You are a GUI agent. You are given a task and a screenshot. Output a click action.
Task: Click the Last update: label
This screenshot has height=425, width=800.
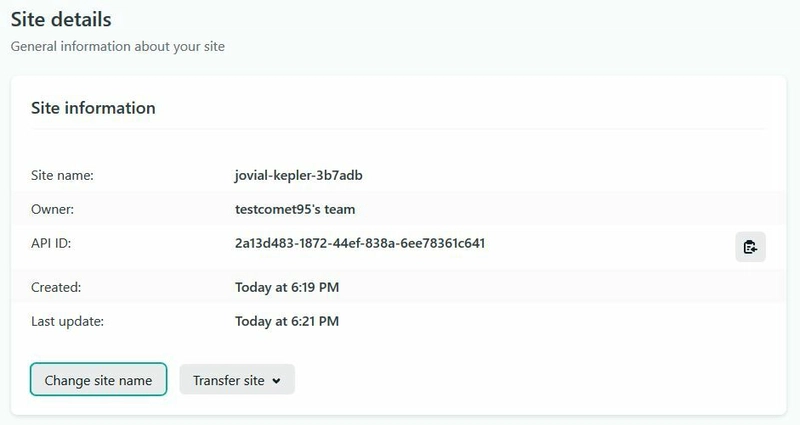coord(67,322)
